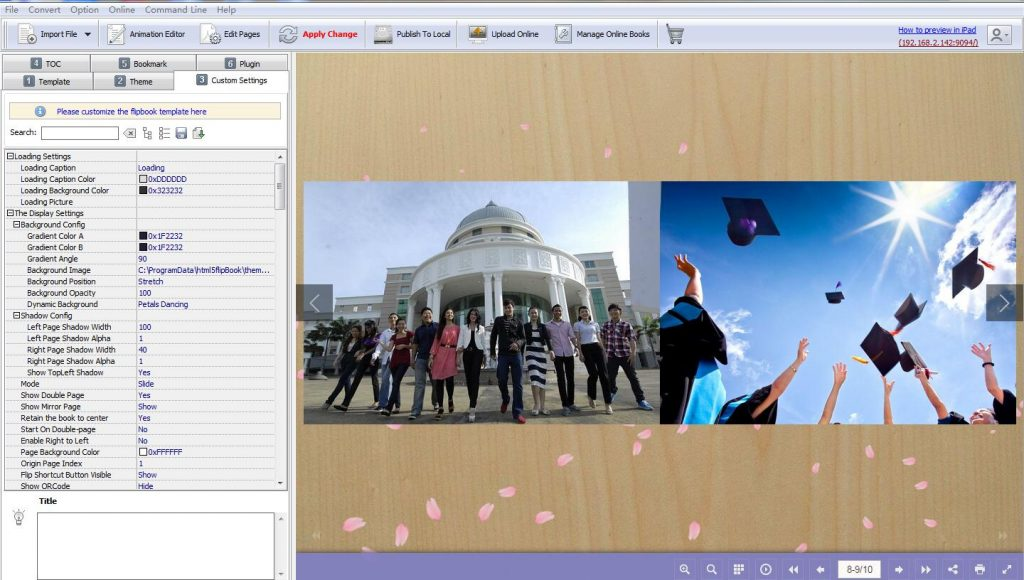Viewport: 1024px width, 580px height.
Task: Pick Loading Caption Color swatch 0xDDDDDD
Action: (142, 179)
